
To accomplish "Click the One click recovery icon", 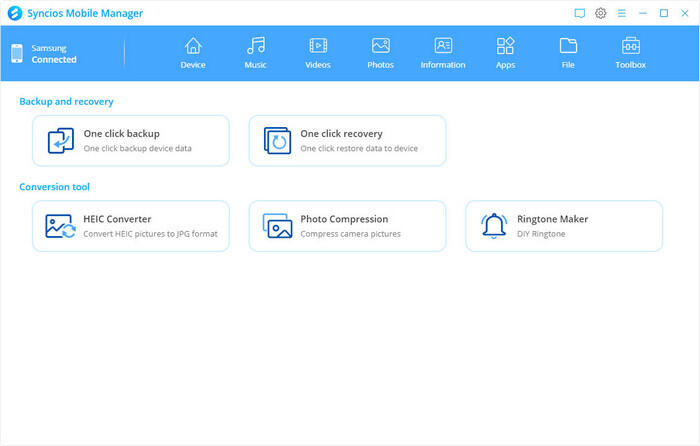I will (x=277, y=141).
